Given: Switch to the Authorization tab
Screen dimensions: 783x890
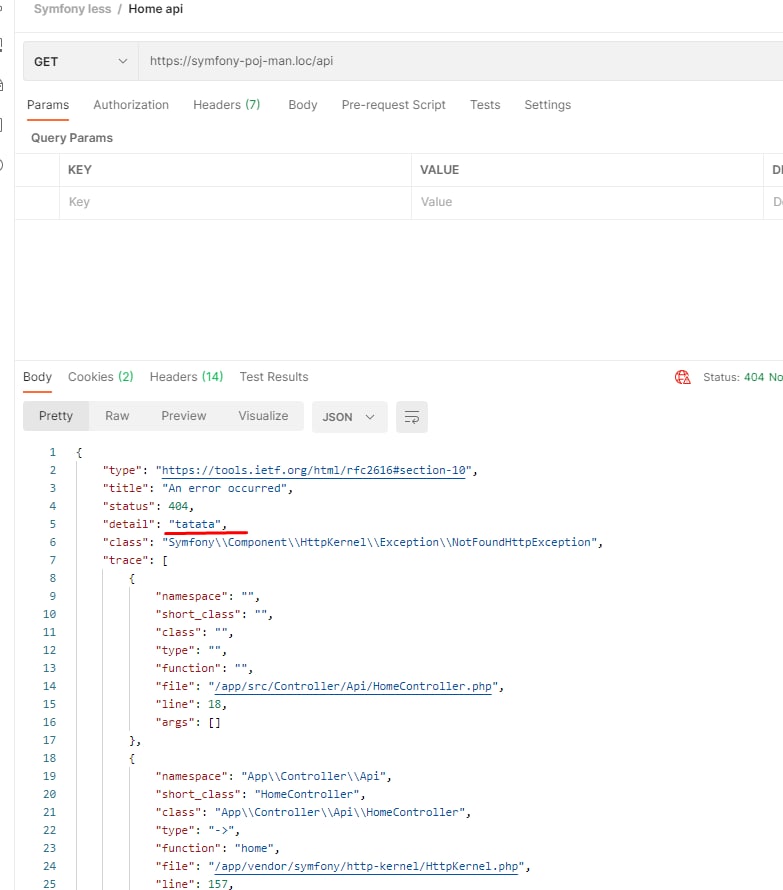Looking at the screenshot, I should point(131,105).
